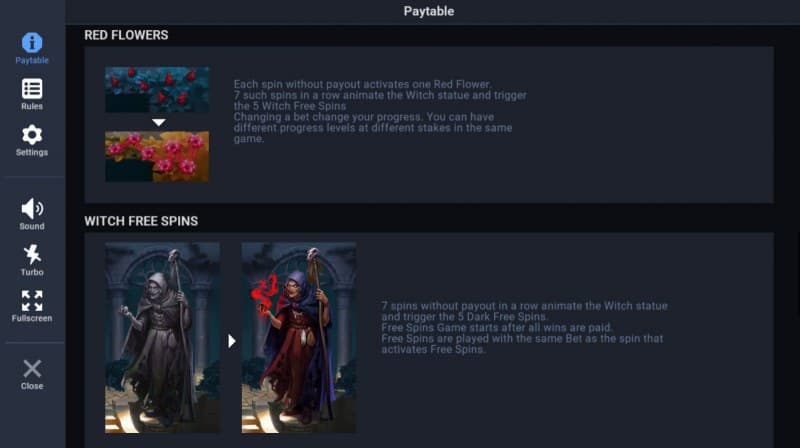This screenshot has height=448, width=800.
Task: Toggle Turbo lightning mode
Action: [x=32, y=255]
